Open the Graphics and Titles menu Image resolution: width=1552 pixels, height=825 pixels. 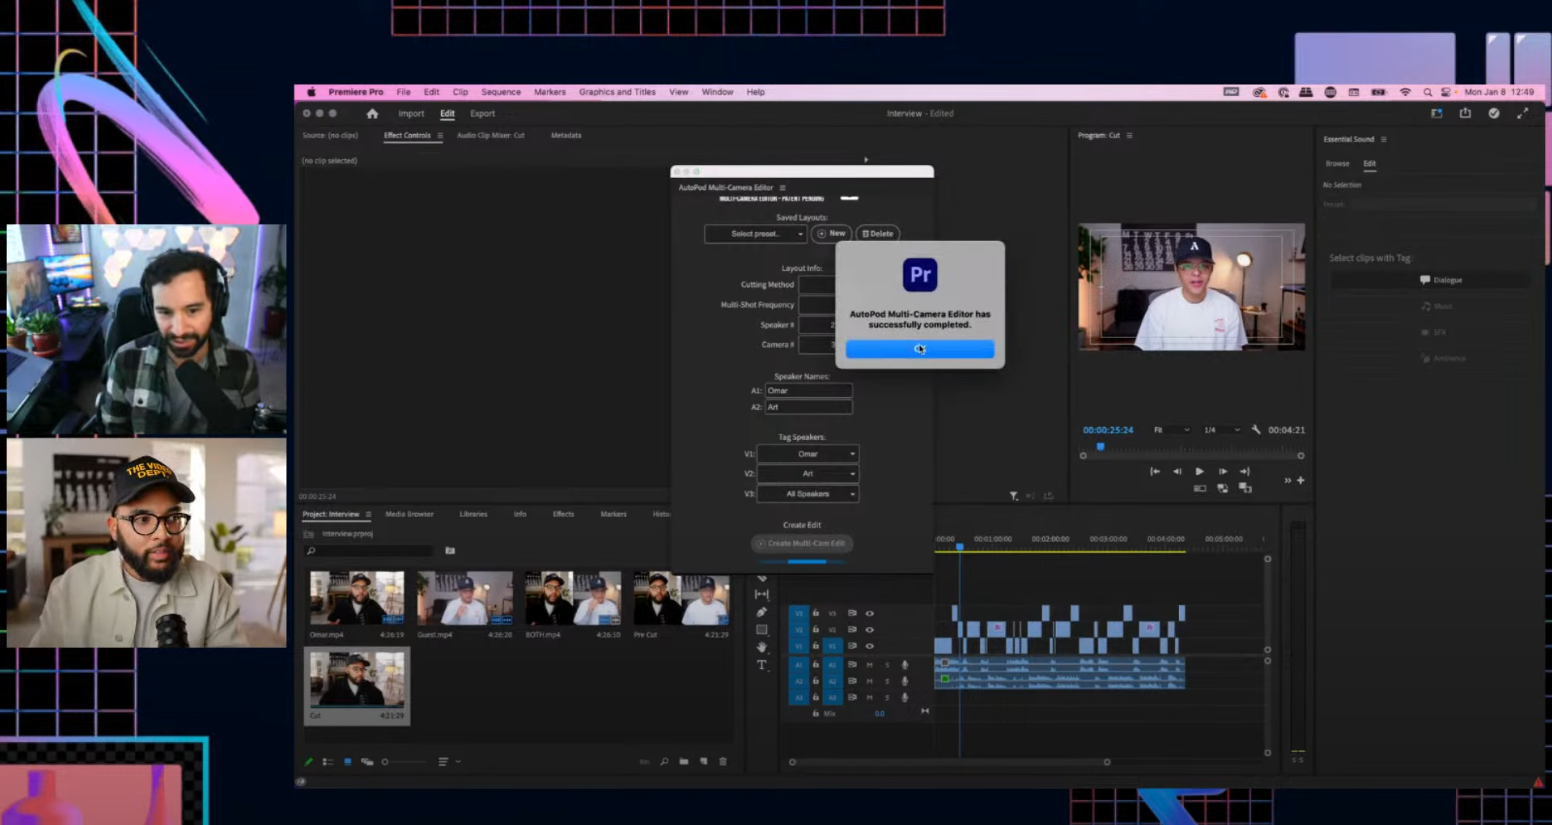(617, 92)
